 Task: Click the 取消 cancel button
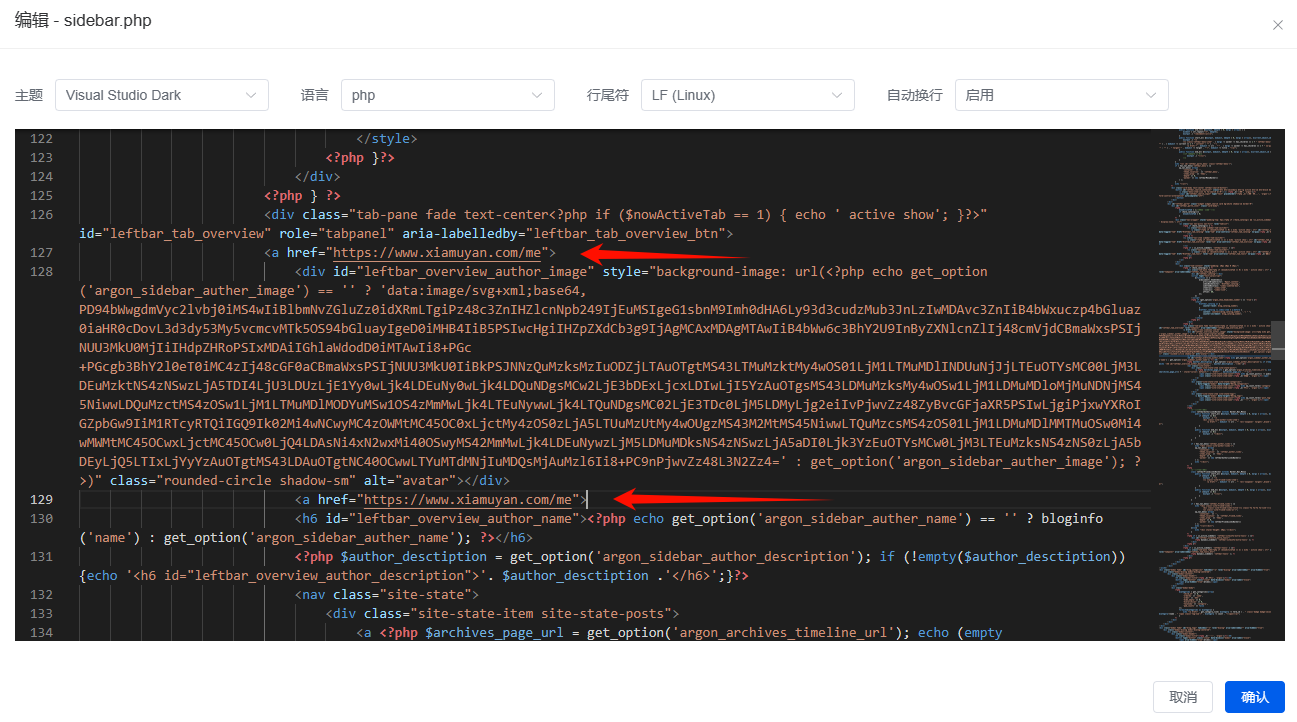(x=1183, y=697)
